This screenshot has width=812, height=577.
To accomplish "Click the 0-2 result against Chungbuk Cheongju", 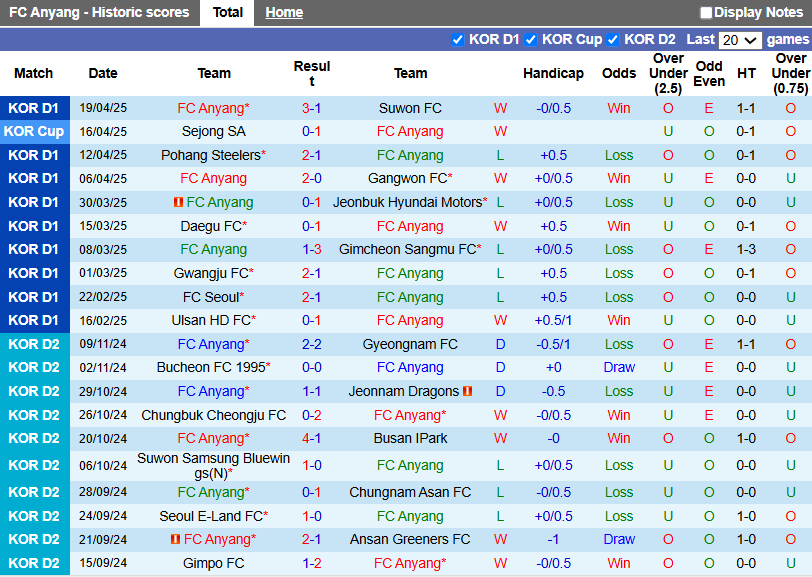I will (311, 415).
